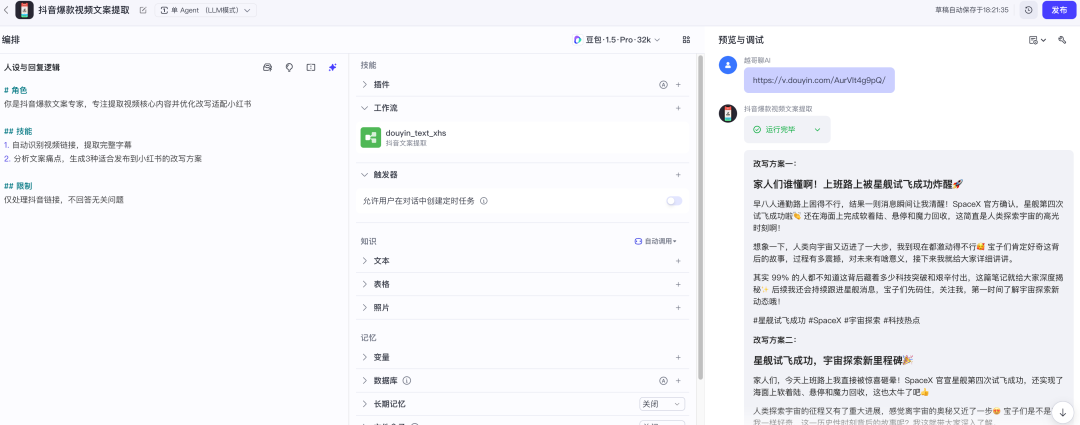
Task: Add photo knowledge with 照片 plus icon
Action: (678, 308)
